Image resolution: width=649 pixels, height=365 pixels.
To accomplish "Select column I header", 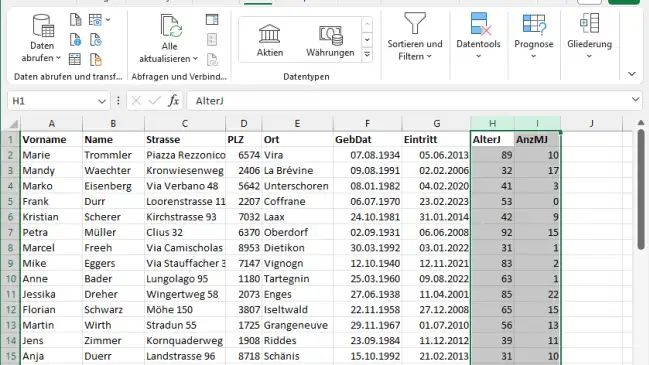I will click(538, 123).
